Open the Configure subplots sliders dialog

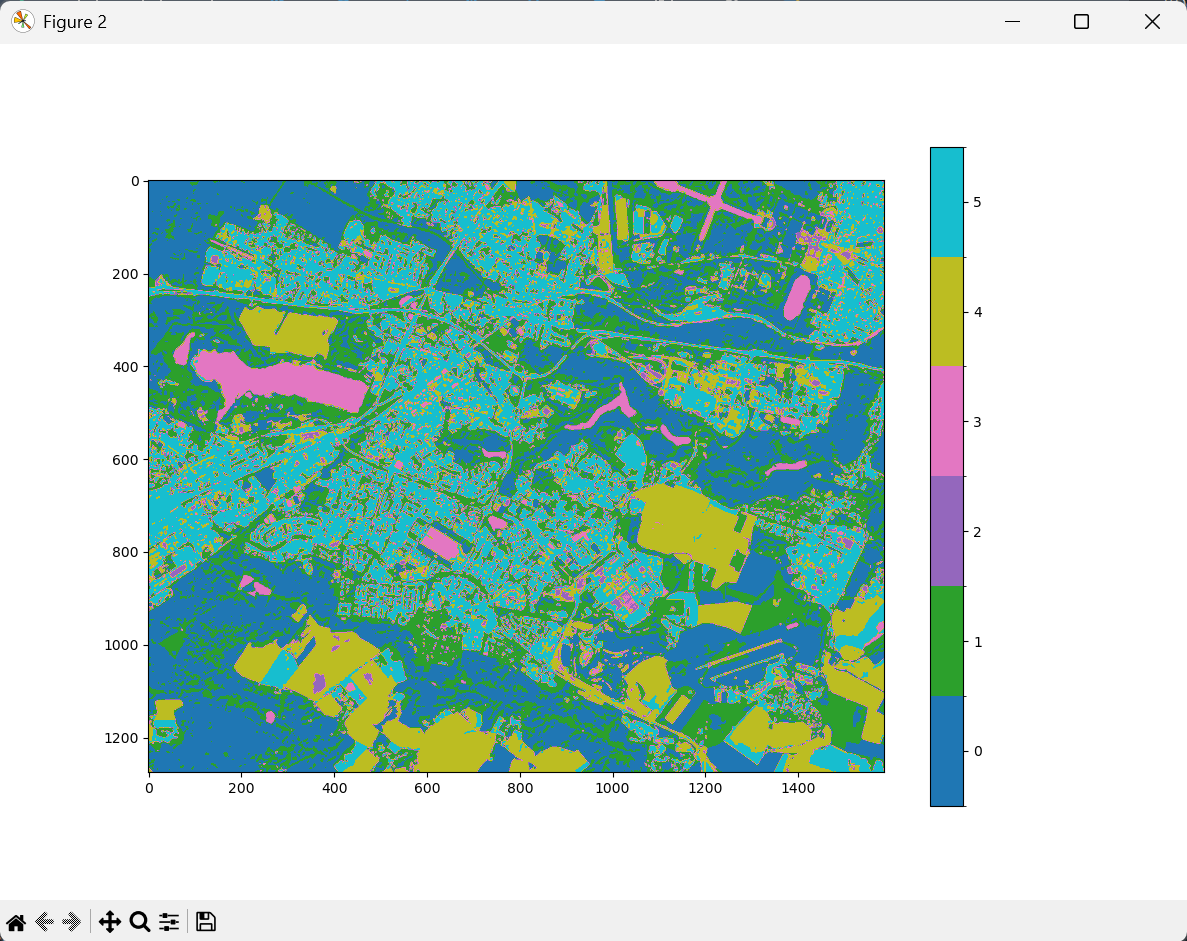coord(169,922)
